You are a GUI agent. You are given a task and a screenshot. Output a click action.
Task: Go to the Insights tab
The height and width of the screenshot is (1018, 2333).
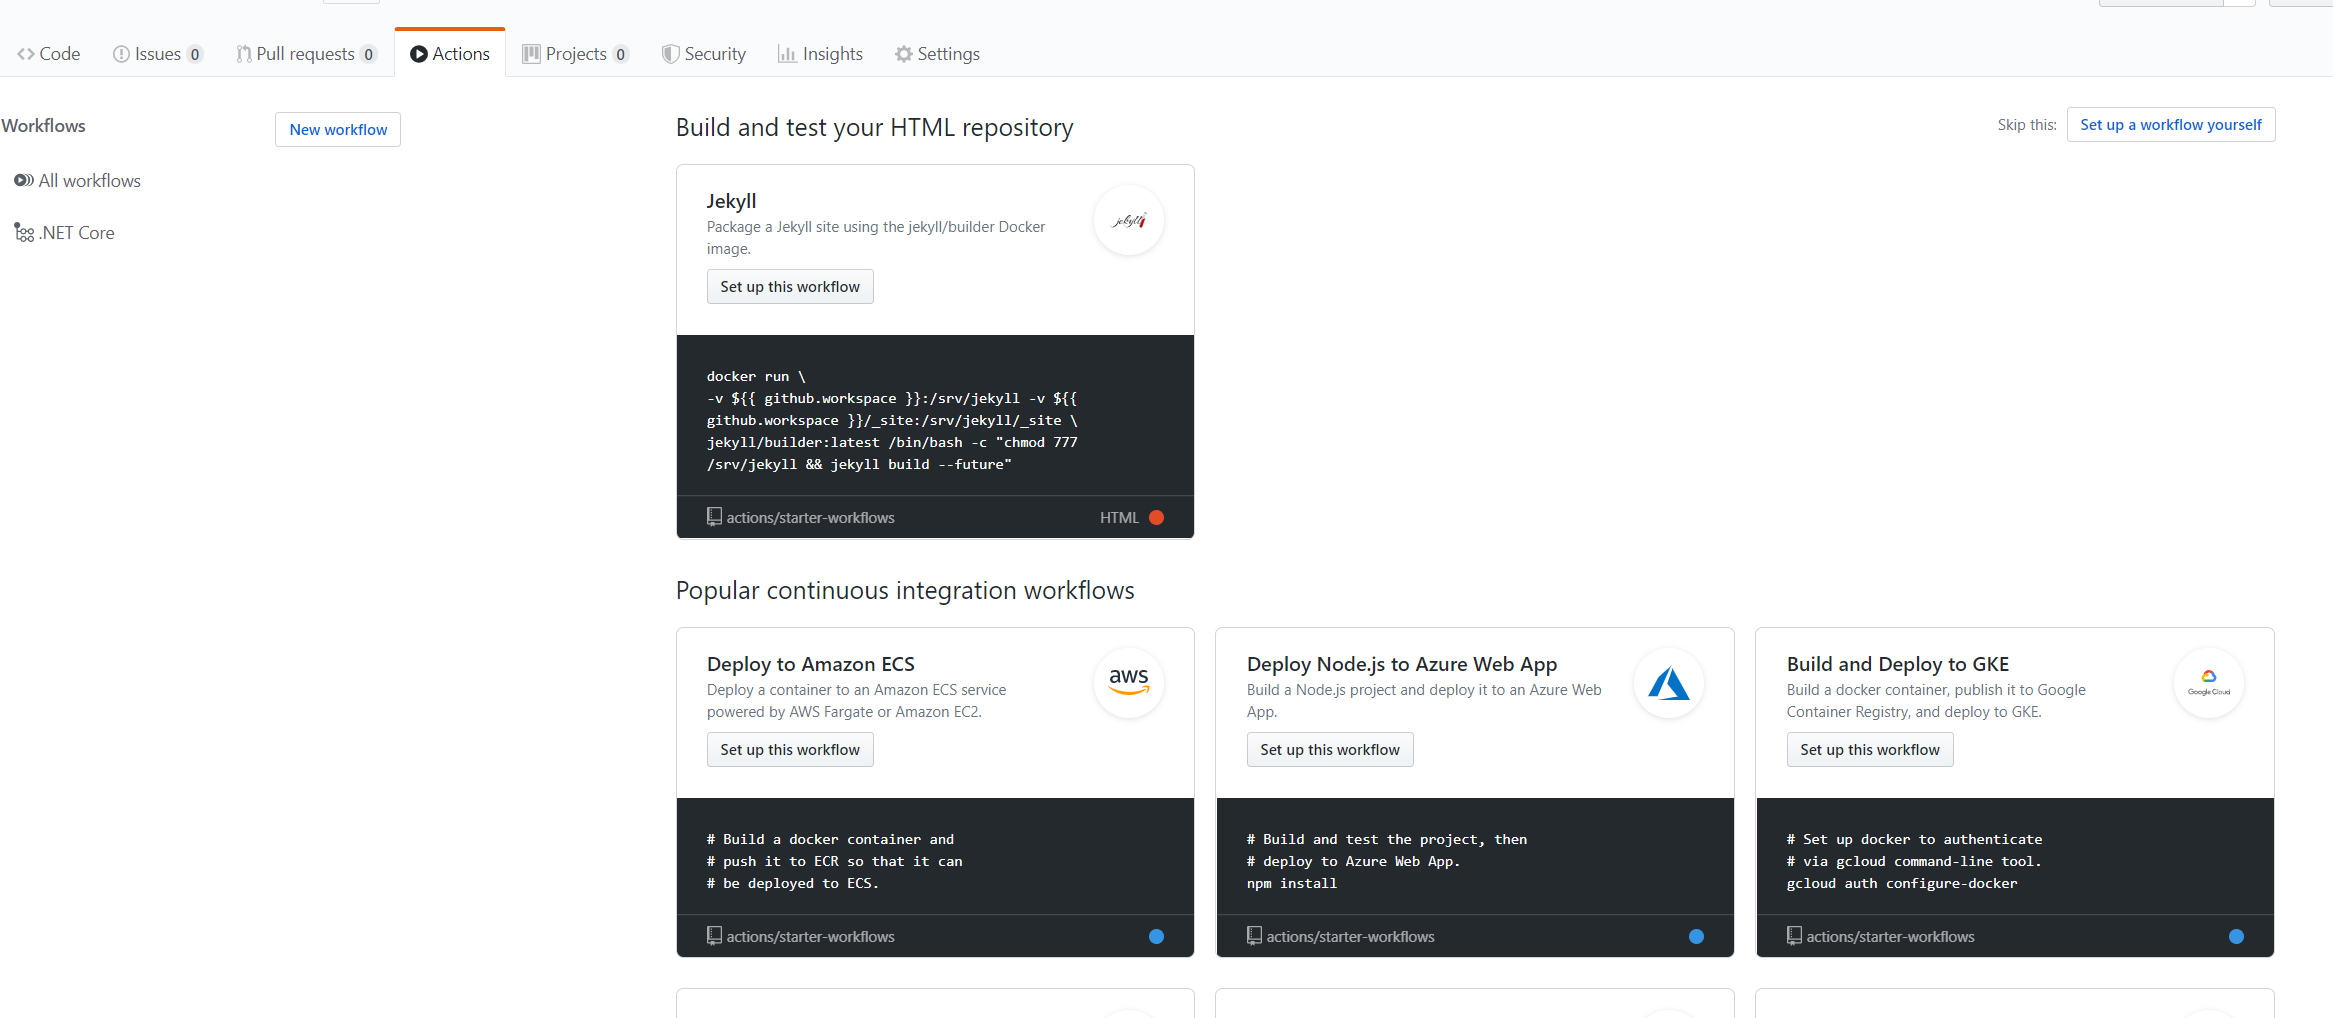tap(820, 54)
